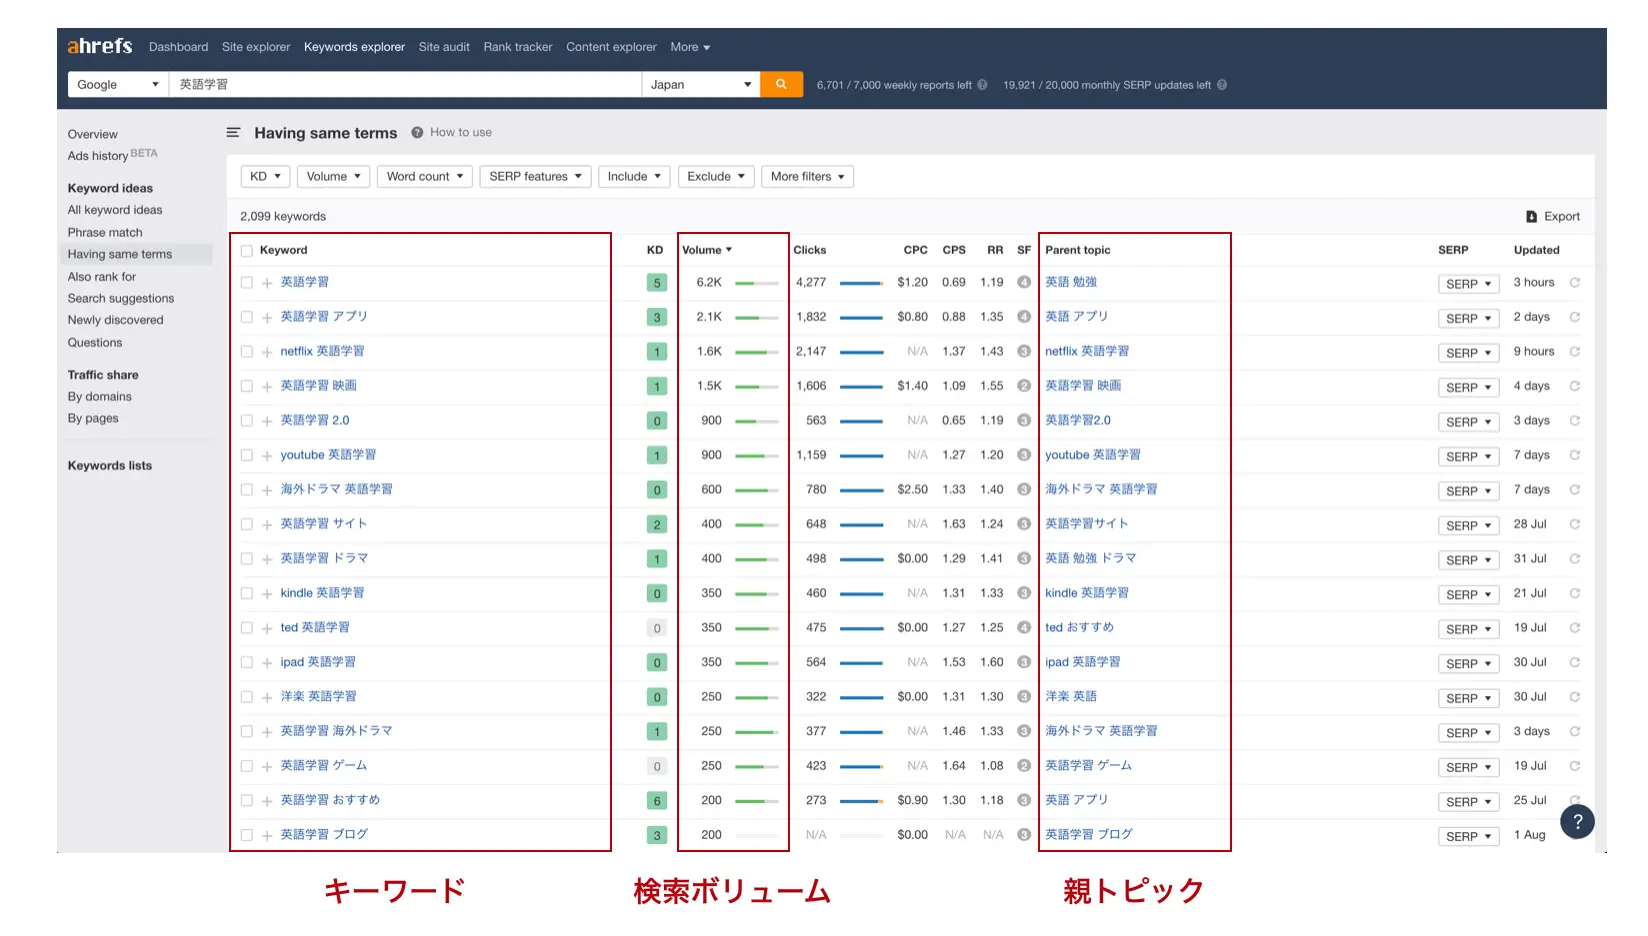Open the SERP dropdown for youtube 英語学習
1648x936 pixels.
coord(1467,456)
